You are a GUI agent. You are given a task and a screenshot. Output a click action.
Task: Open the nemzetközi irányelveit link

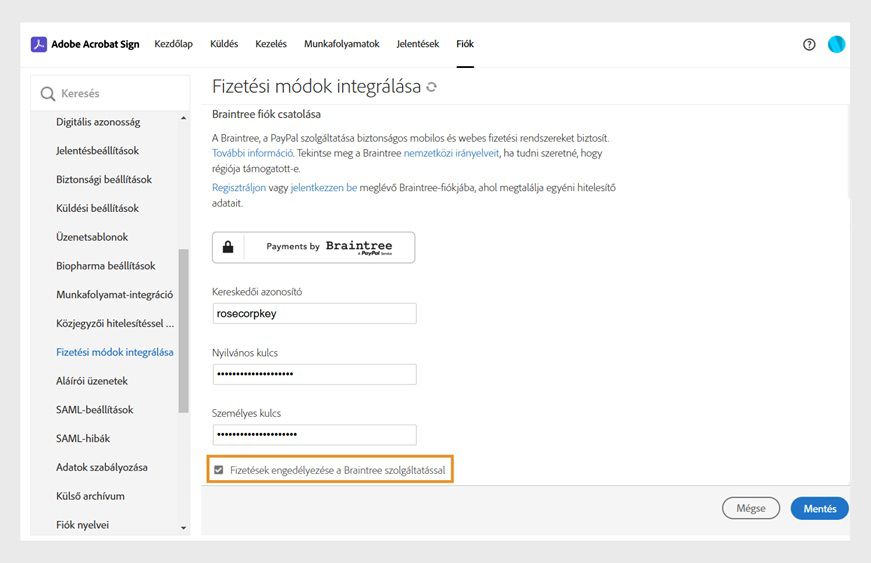click(x=451, y=153)
